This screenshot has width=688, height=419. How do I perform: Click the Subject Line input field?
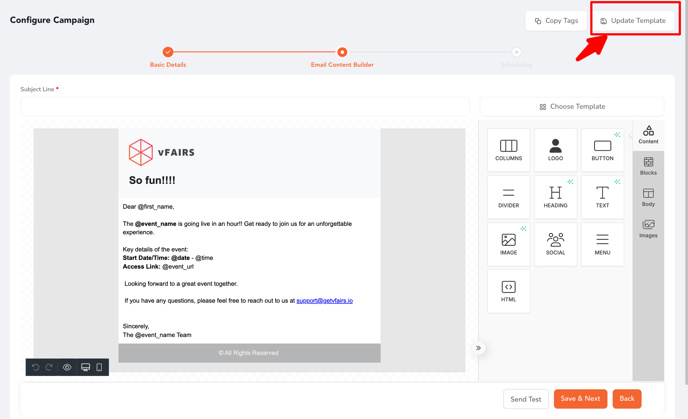245,106
